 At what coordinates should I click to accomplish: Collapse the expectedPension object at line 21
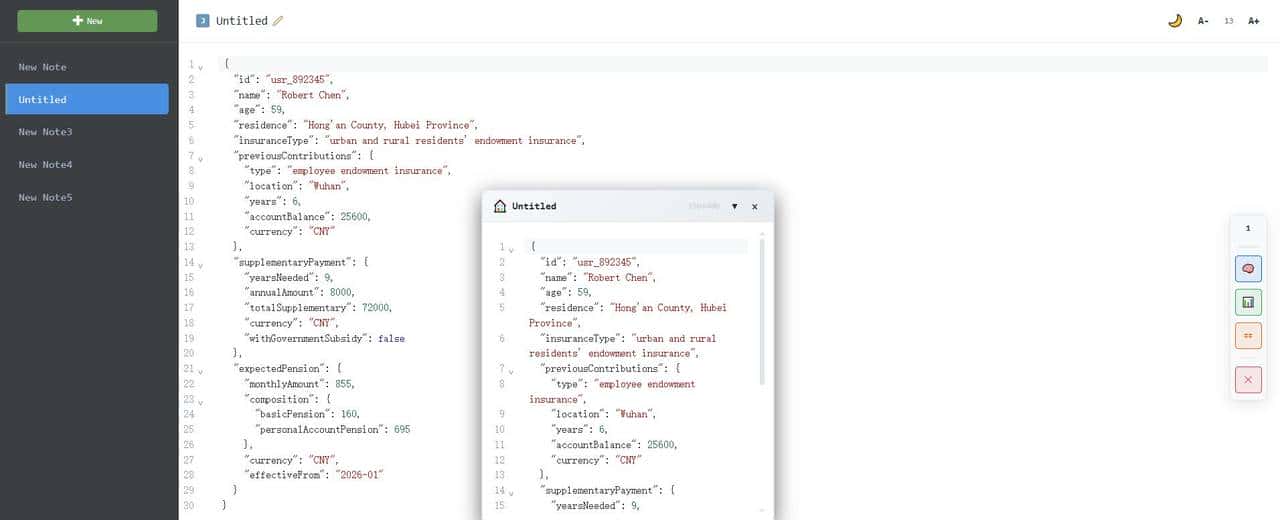(200, 371)
